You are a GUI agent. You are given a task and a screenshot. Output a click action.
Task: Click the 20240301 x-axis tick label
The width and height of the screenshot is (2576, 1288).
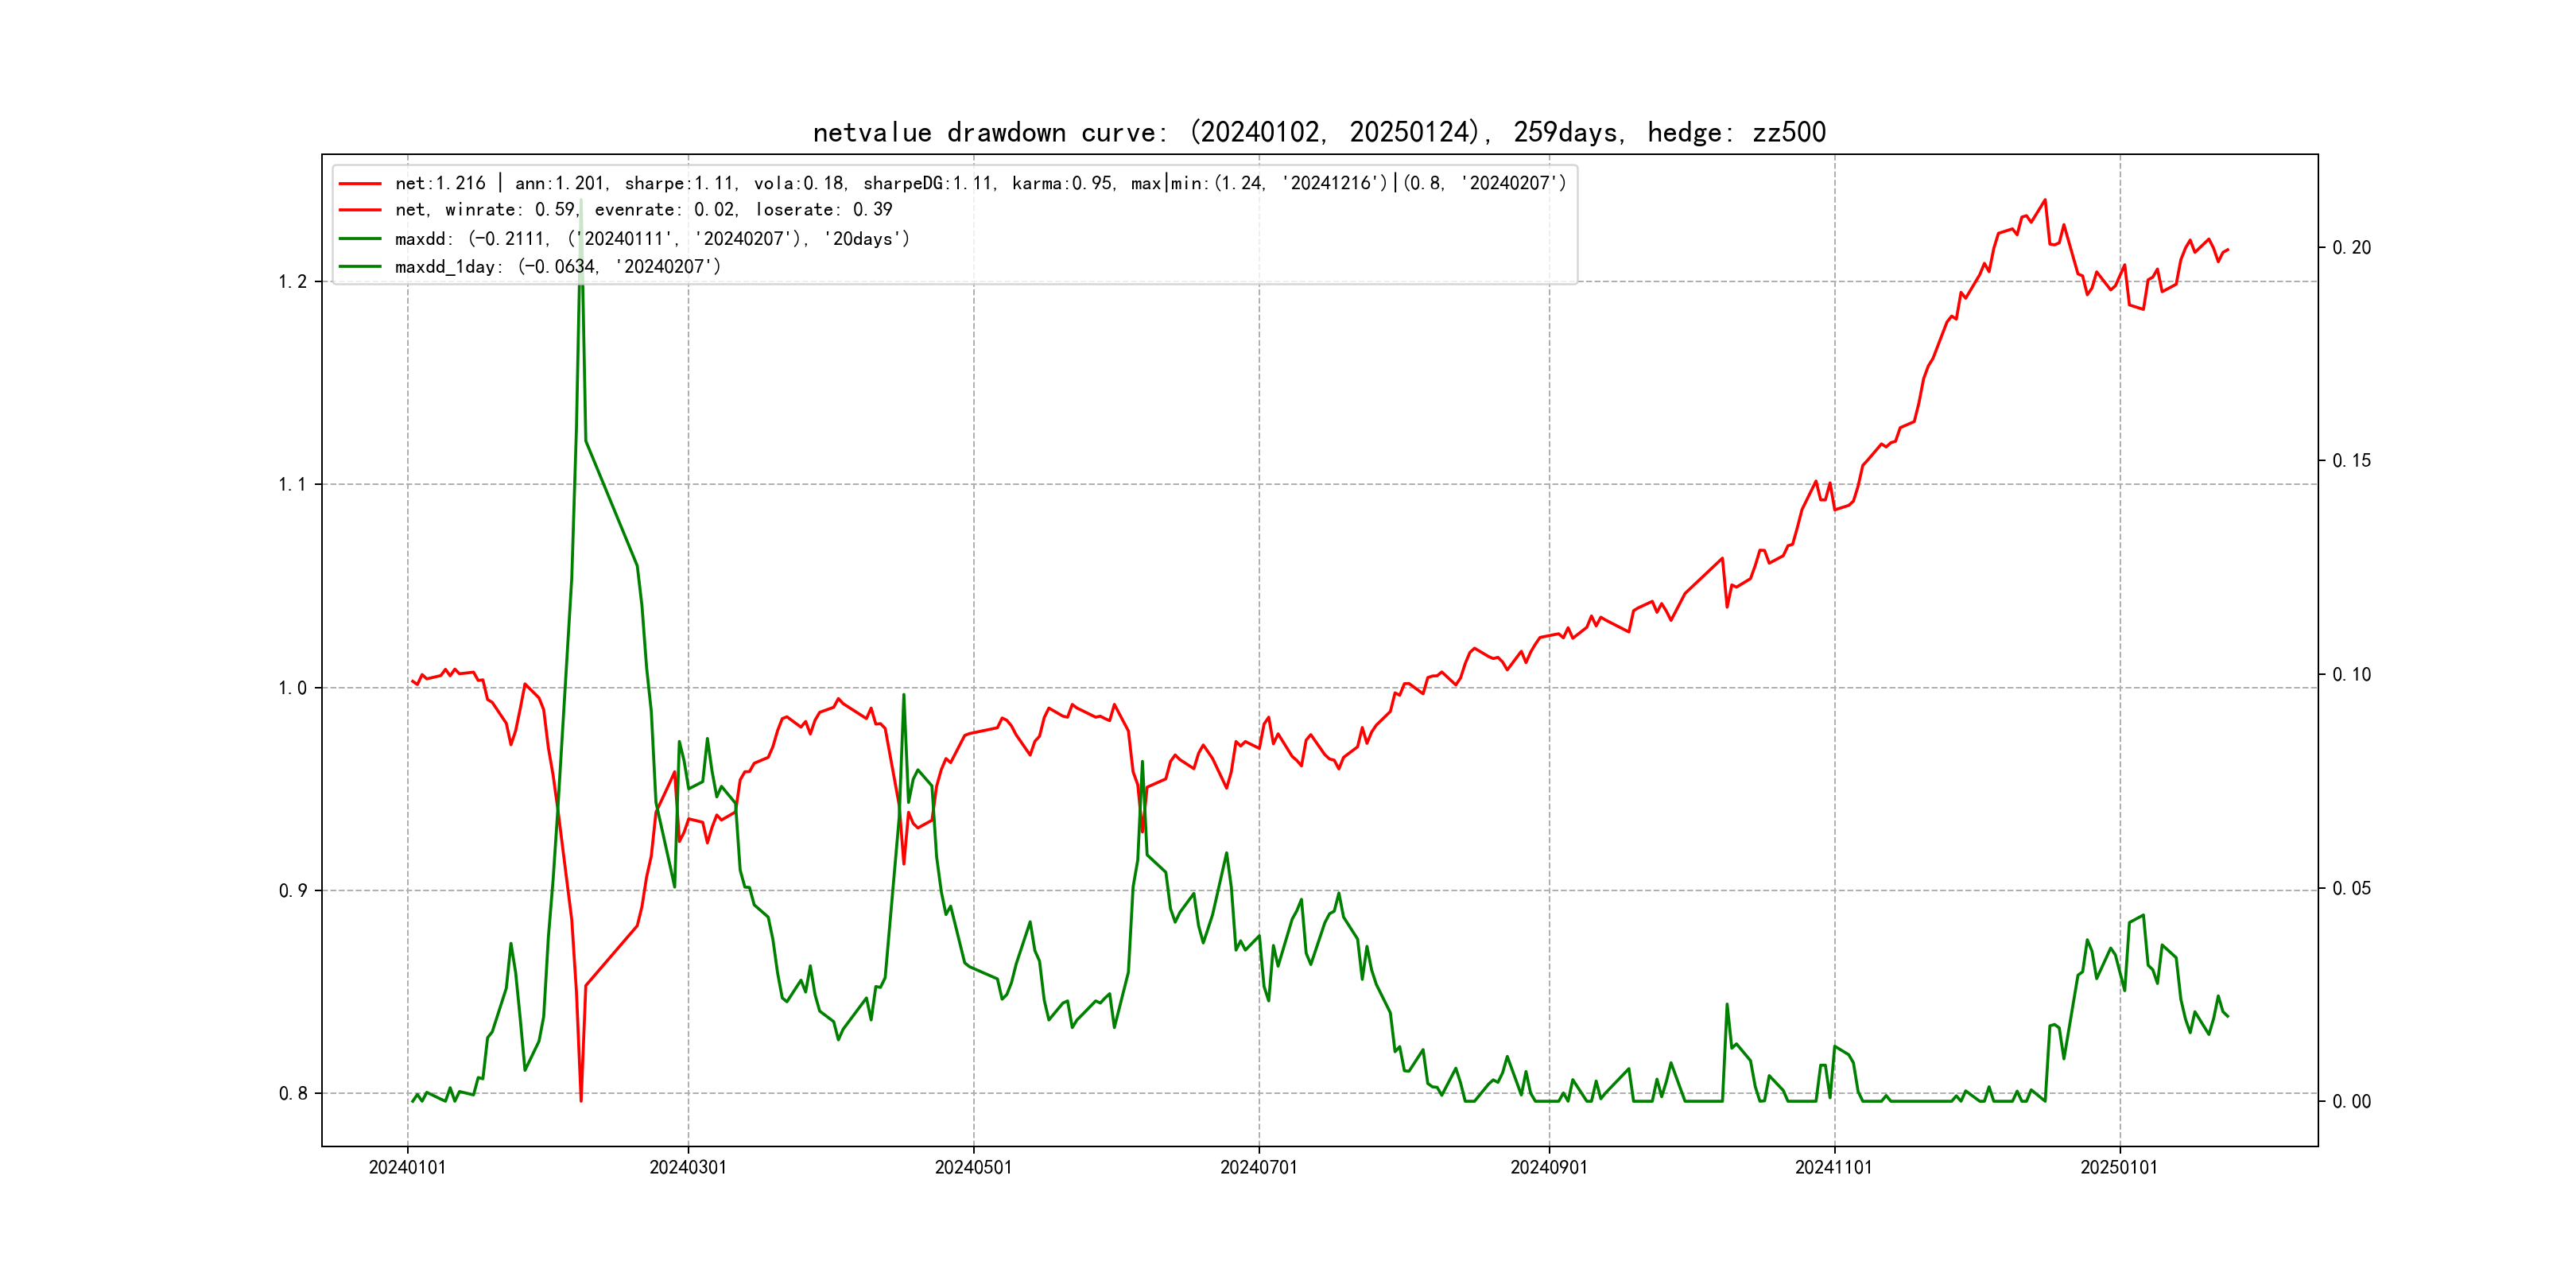tap(688, 1168)
